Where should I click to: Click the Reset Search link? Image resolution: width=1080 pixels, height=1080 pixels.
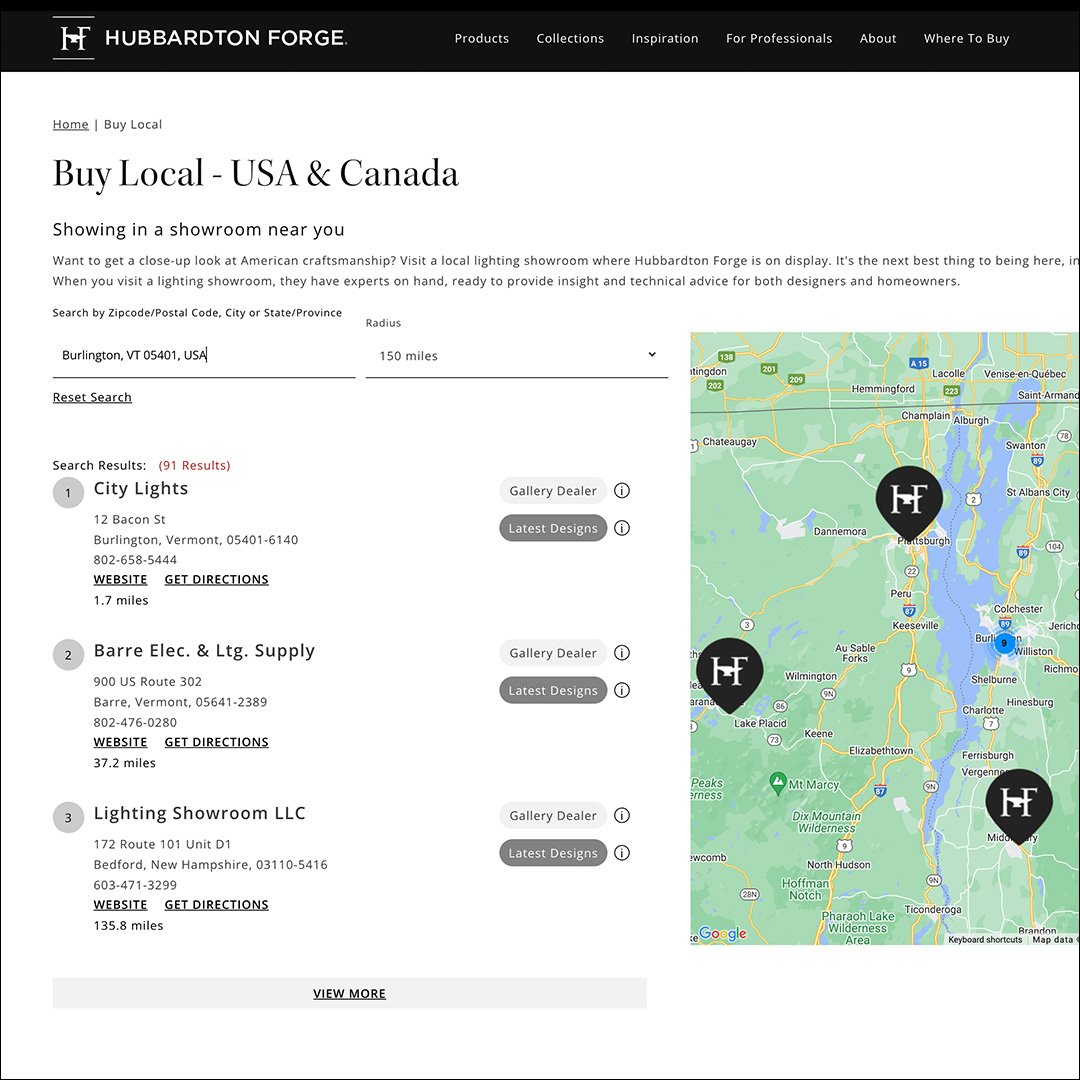pyautogui.click(x=92, y=397)
